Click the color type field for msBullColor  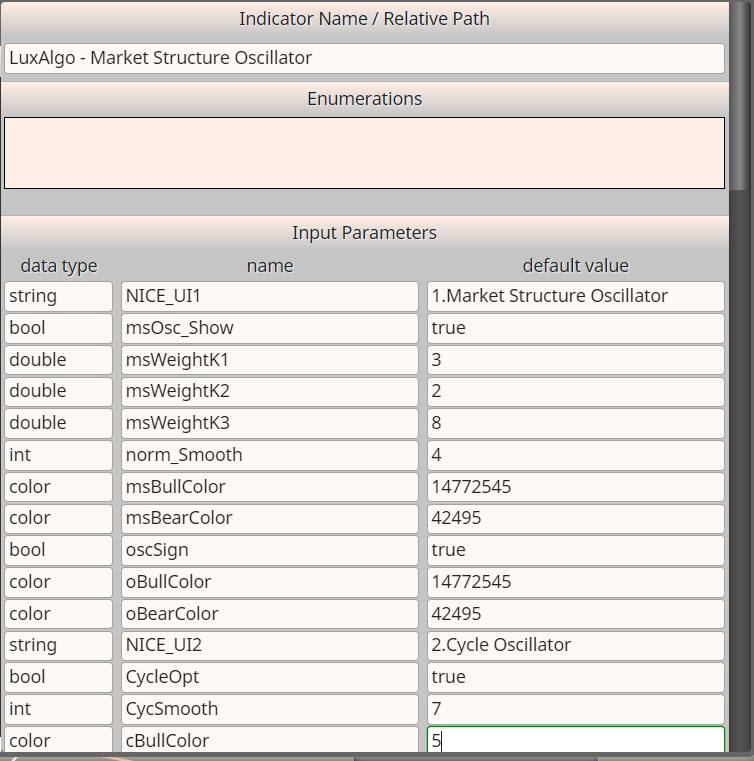click(x=58, y=487)
